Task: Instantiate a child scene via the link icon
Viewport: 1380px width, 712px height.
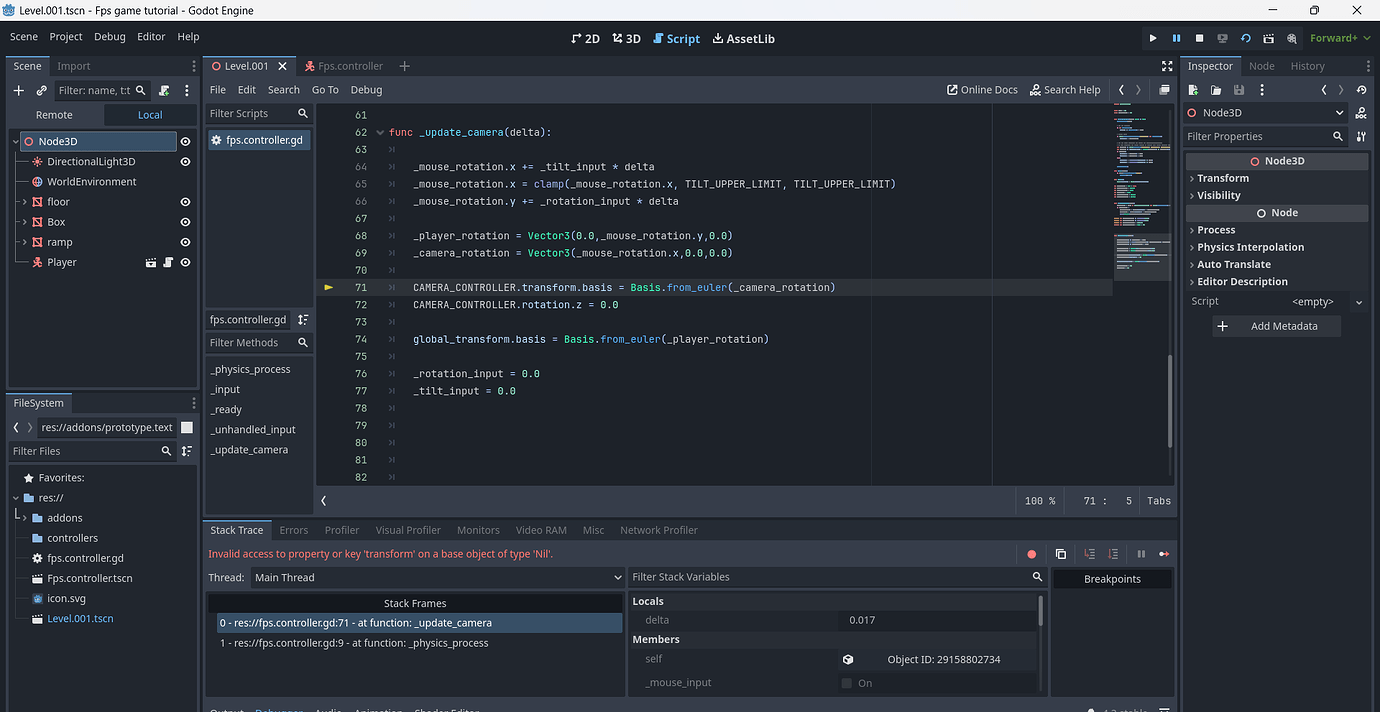Action: click(41, 90)
